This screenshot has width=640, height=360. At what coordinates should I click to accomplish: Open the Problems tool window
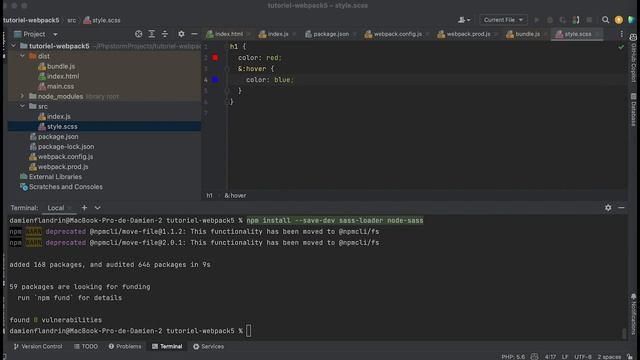pyautogui.click(x=125, y=347)
